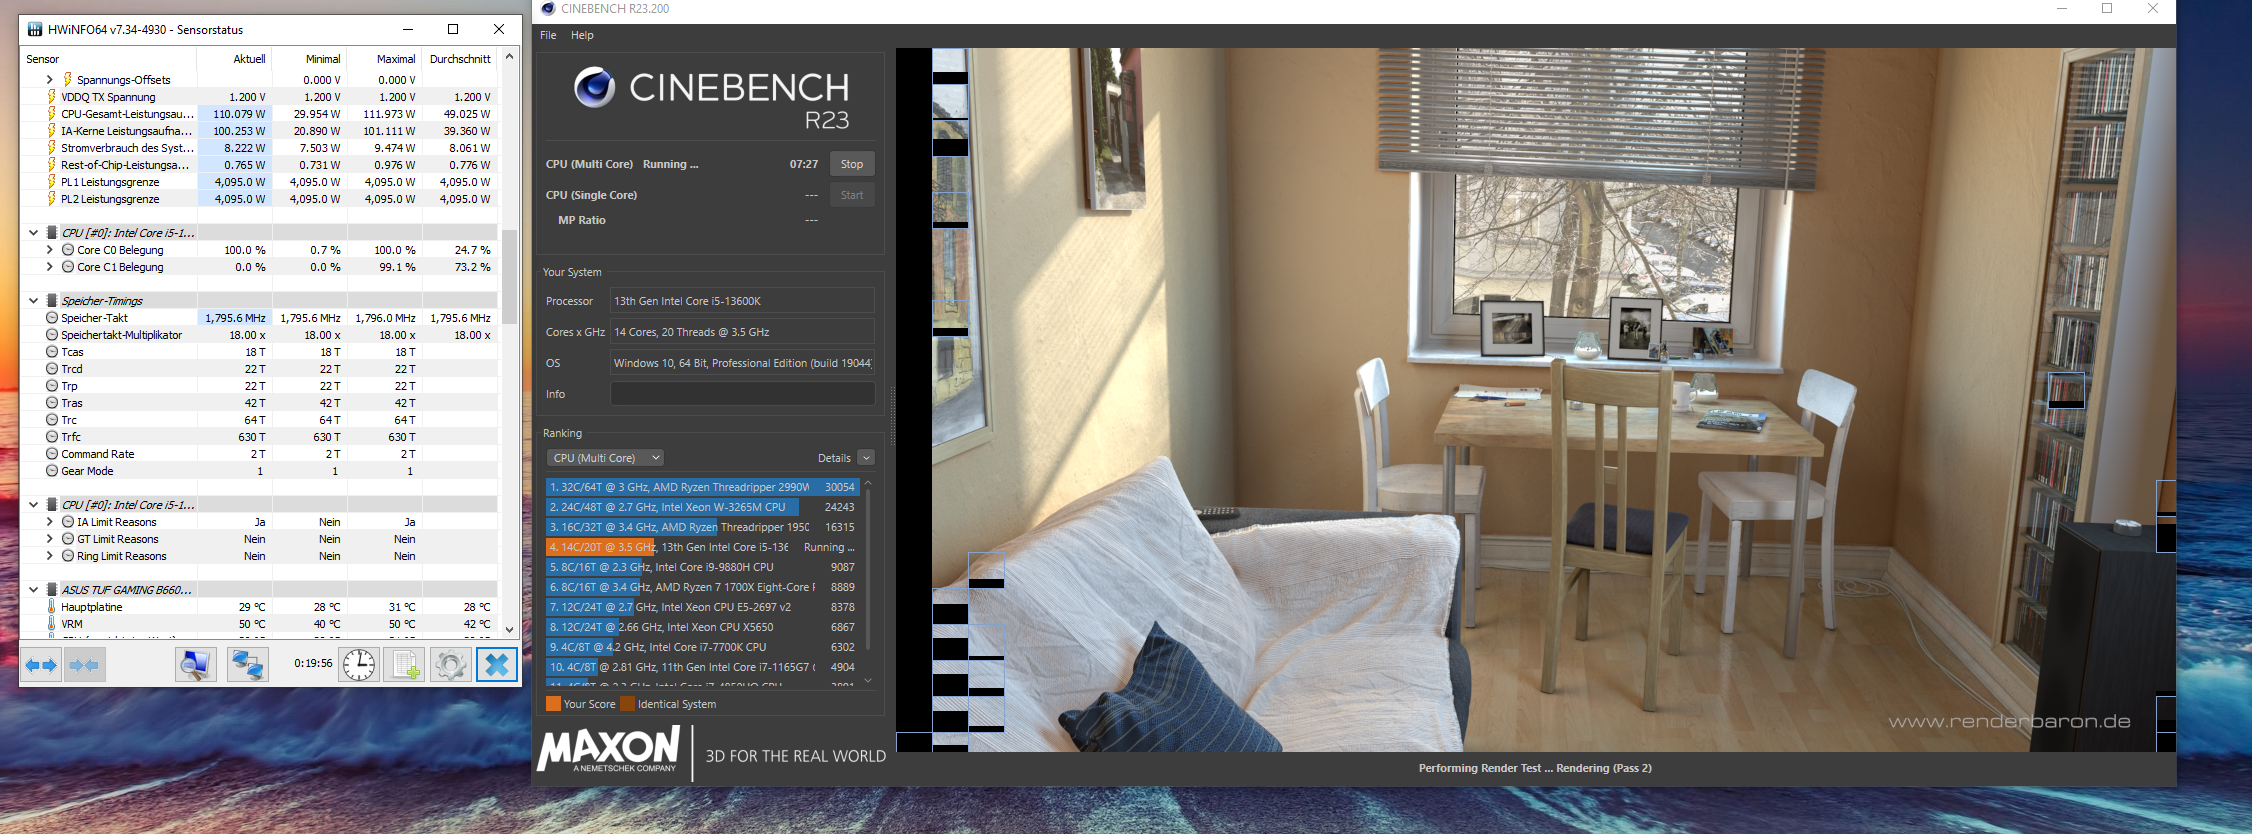
Task: Click lightning icon beside VDDQ TX Spannung
Action: pos(52,97)
